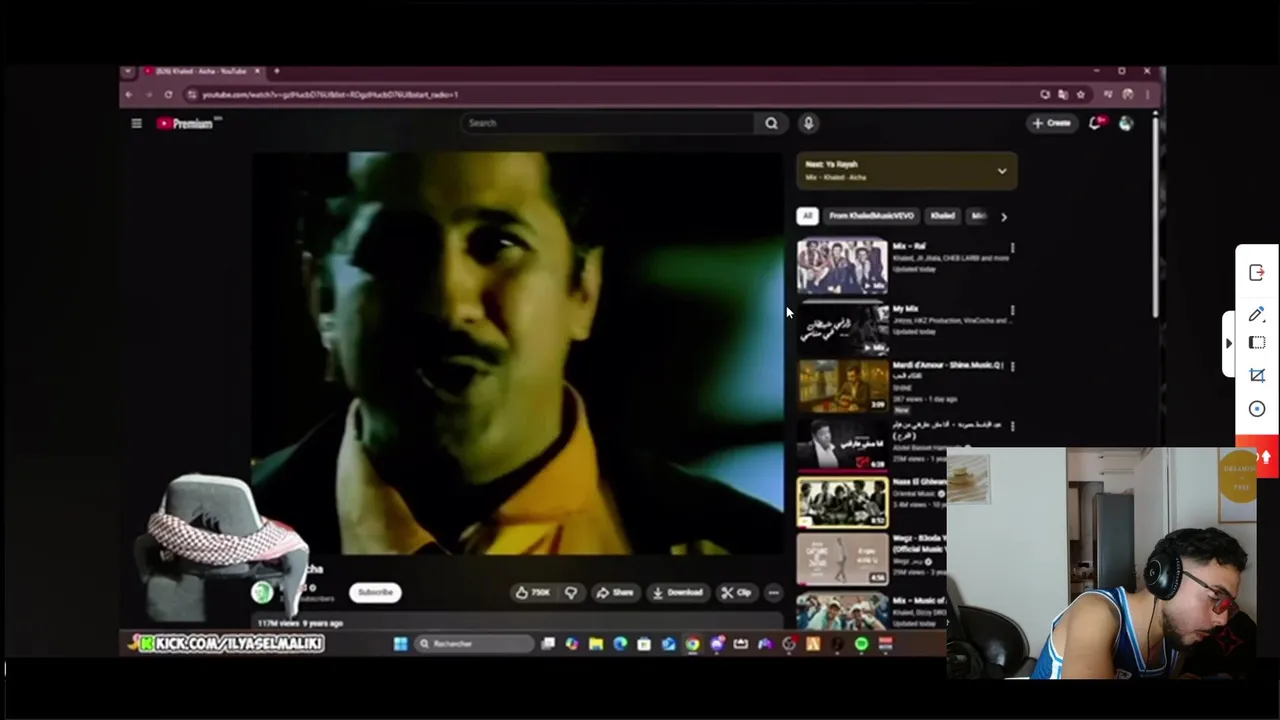1280x720 pixels.
Task: Click the video player to pause
Action: [517, 353]
